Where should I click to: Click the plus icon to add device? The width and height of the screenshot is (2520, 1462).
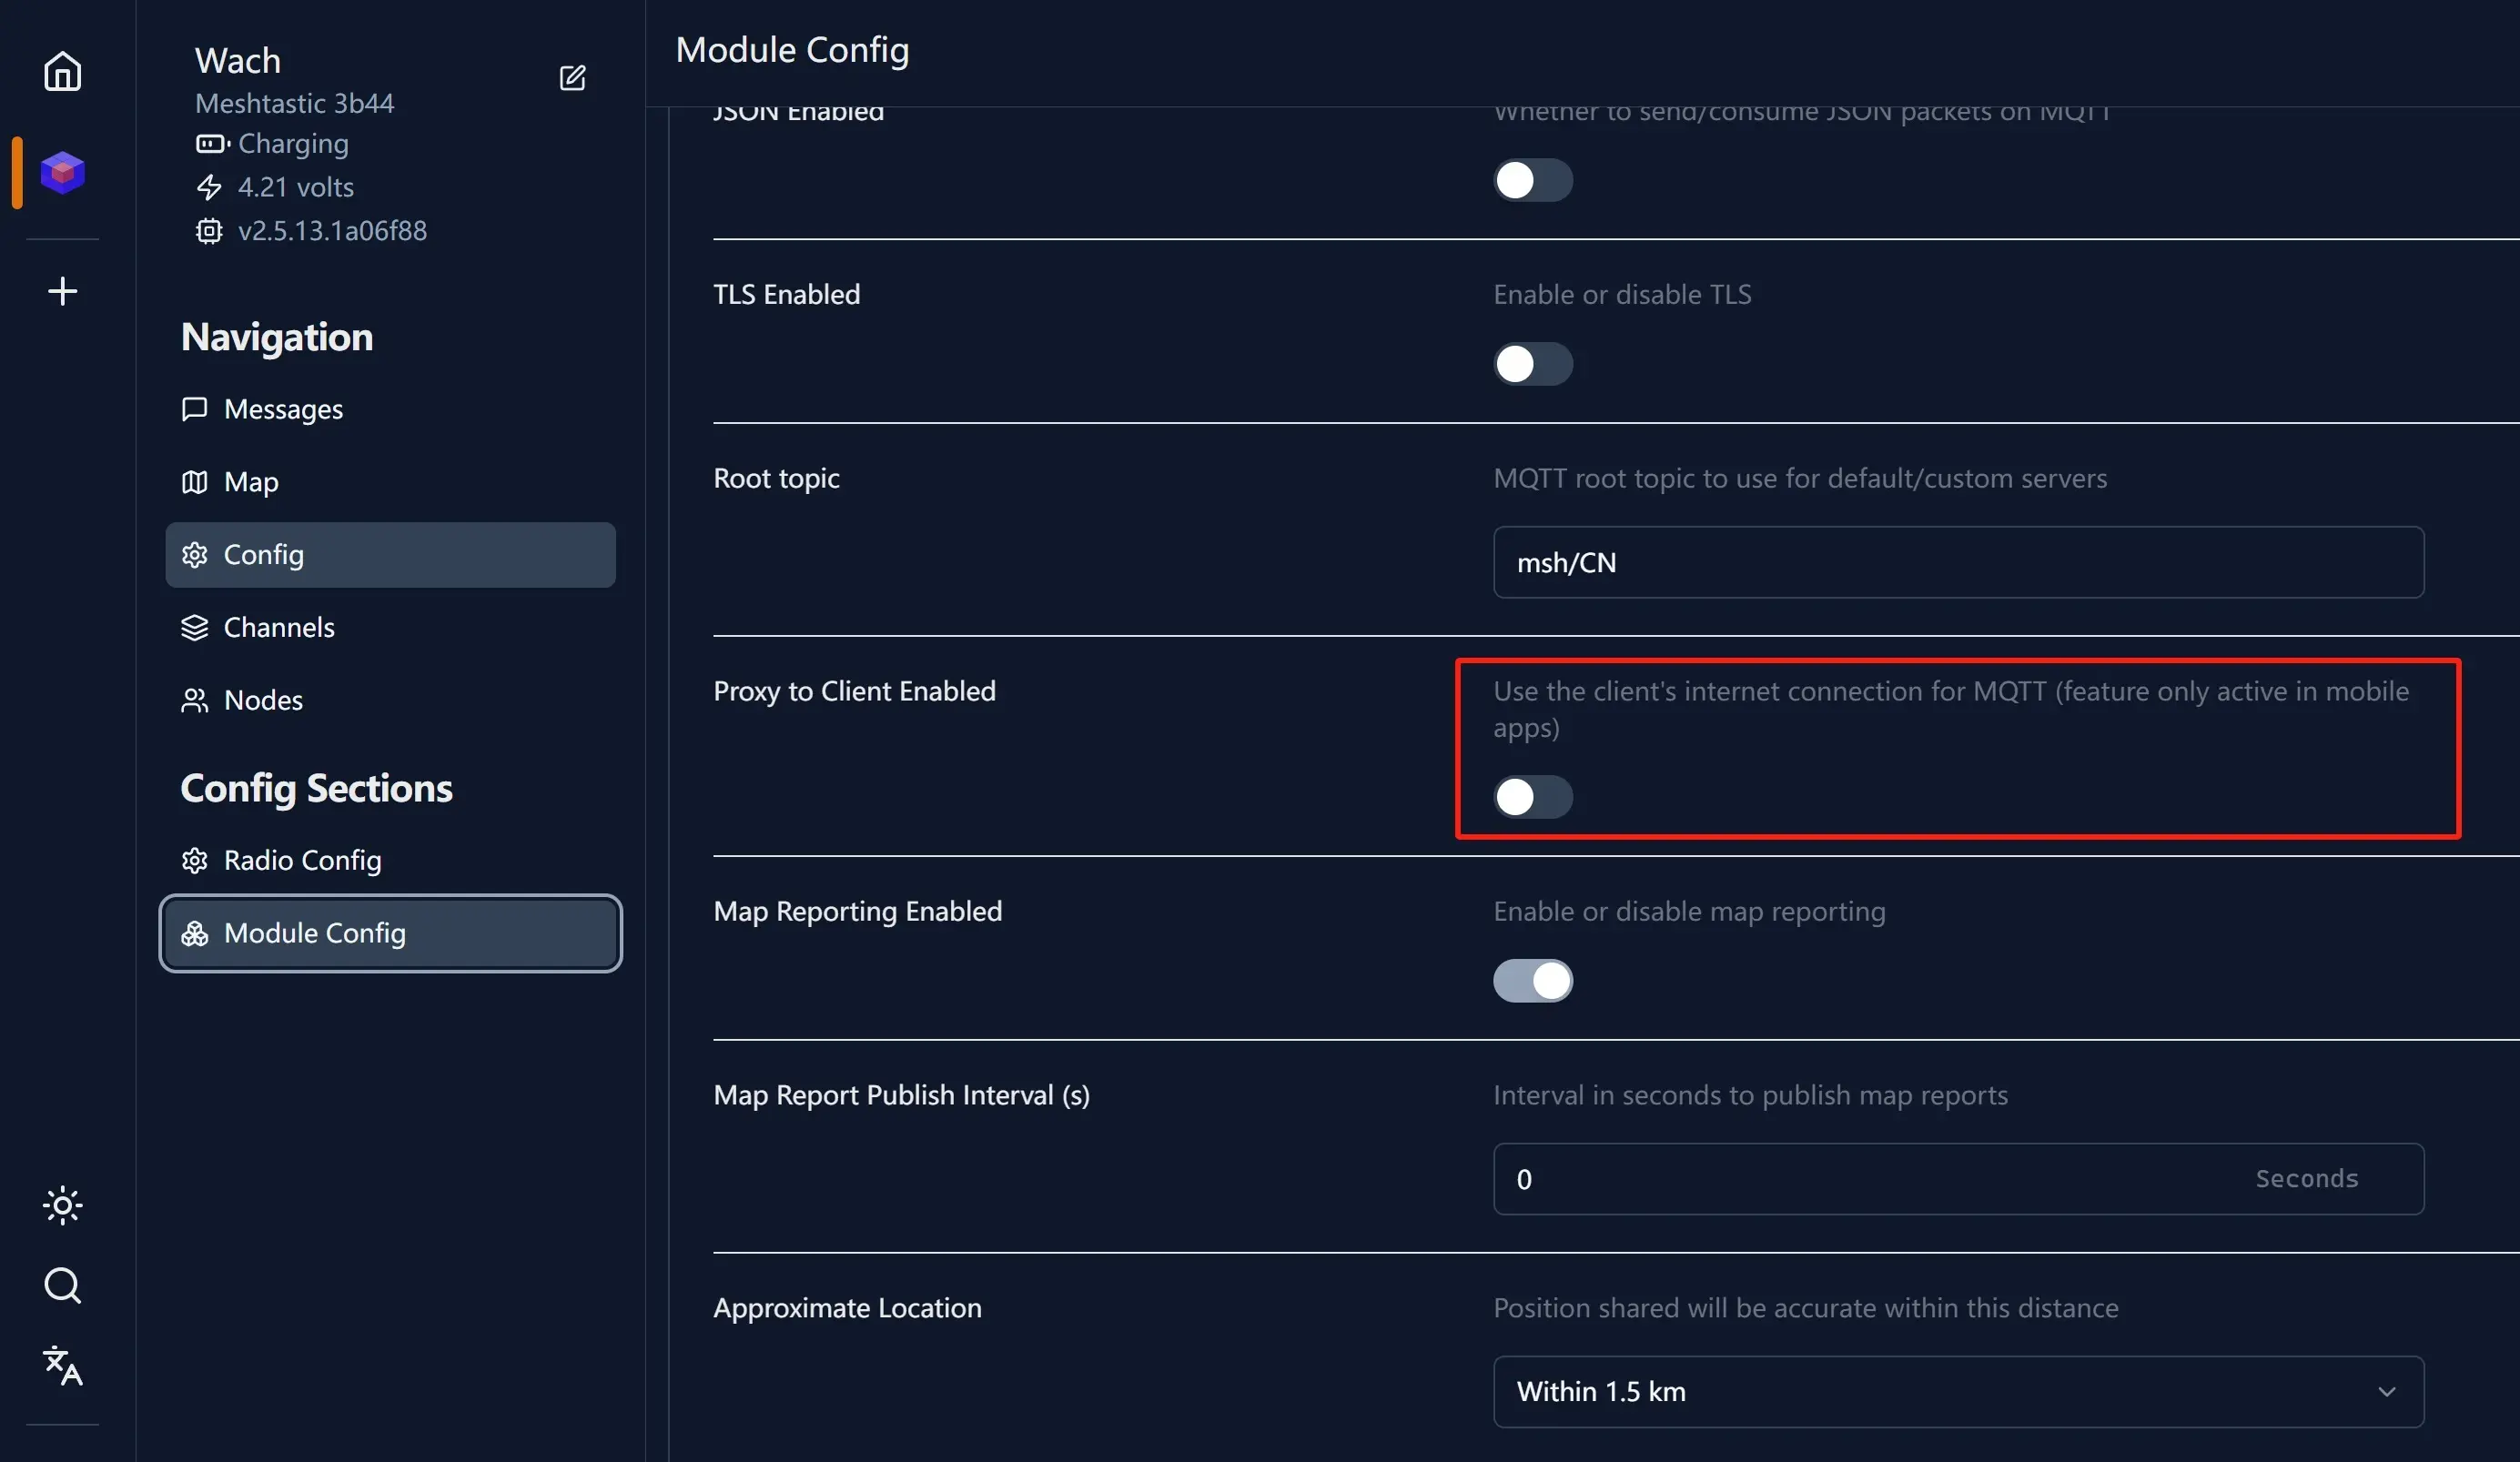pos(62,291)
